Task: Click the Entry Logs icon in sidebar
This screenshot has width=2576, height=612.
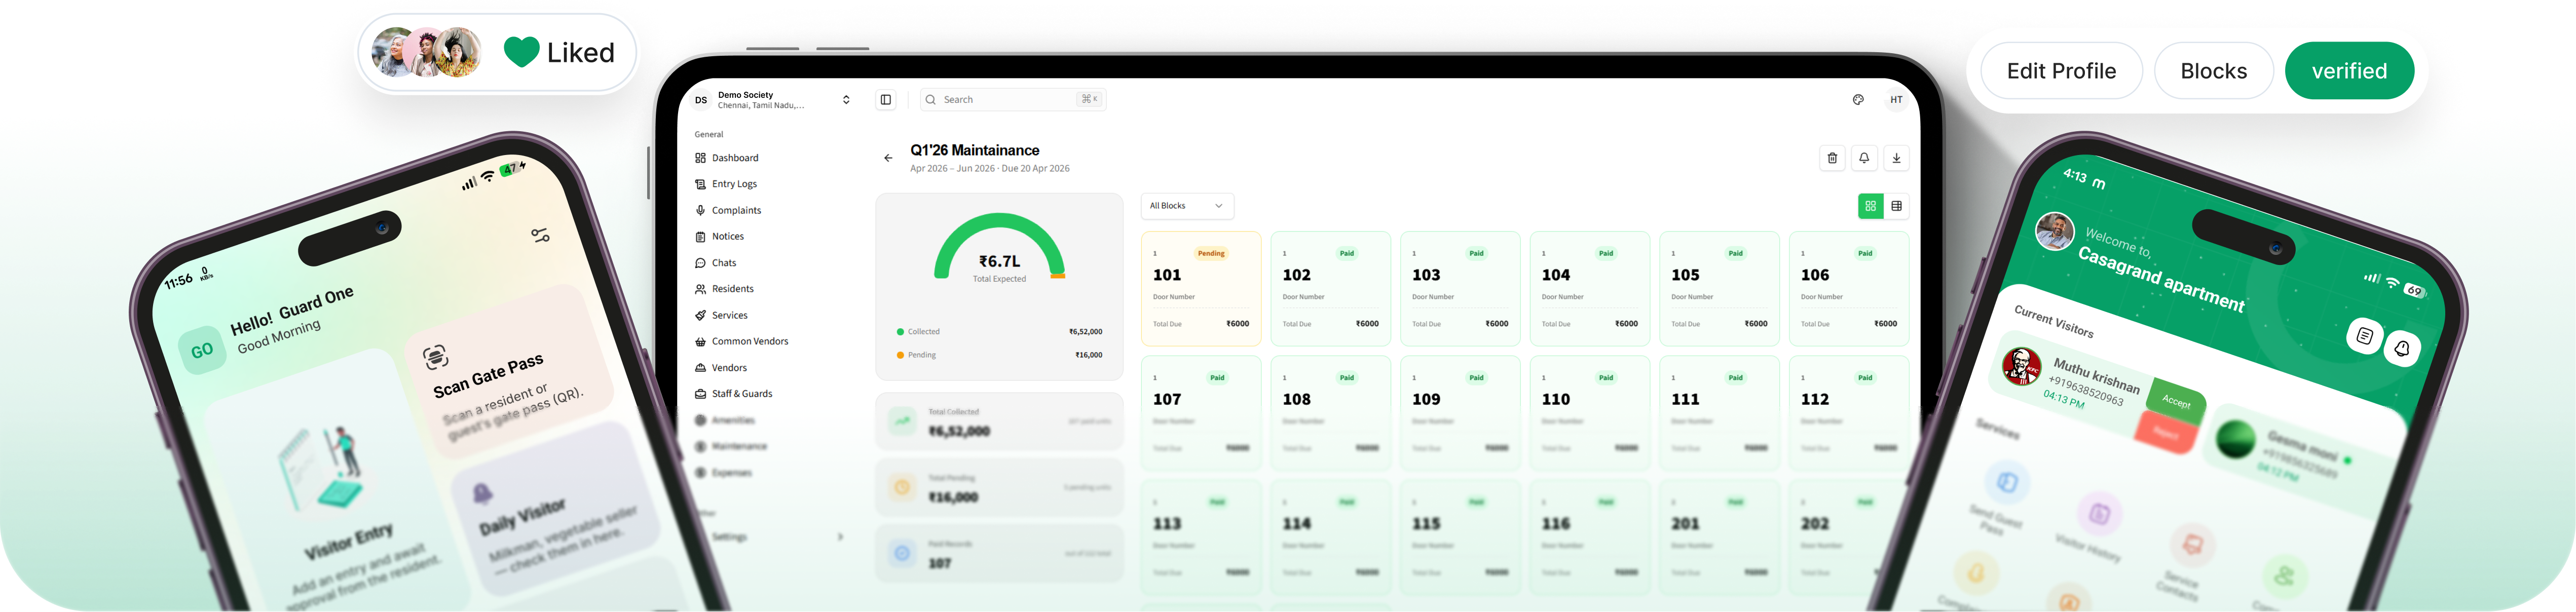Action: (x=700, y=184)
